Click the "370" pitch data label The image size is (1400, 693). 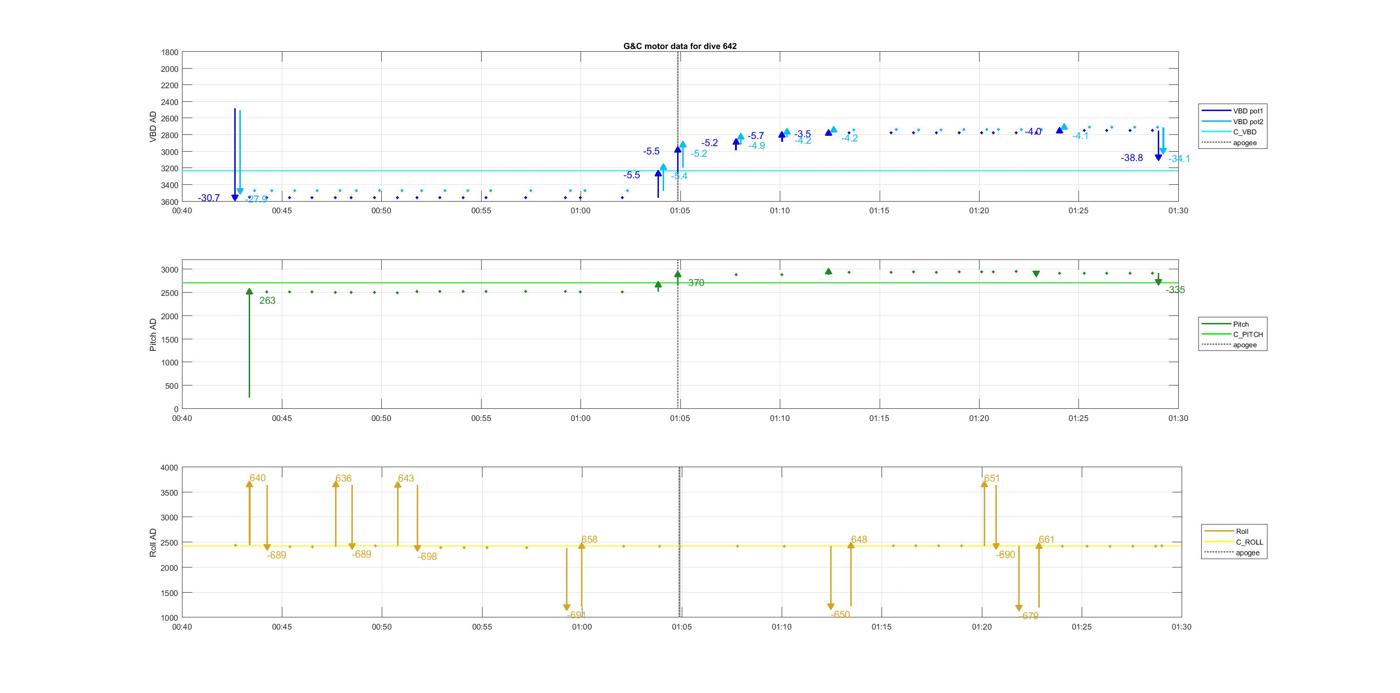click(696, 283)
